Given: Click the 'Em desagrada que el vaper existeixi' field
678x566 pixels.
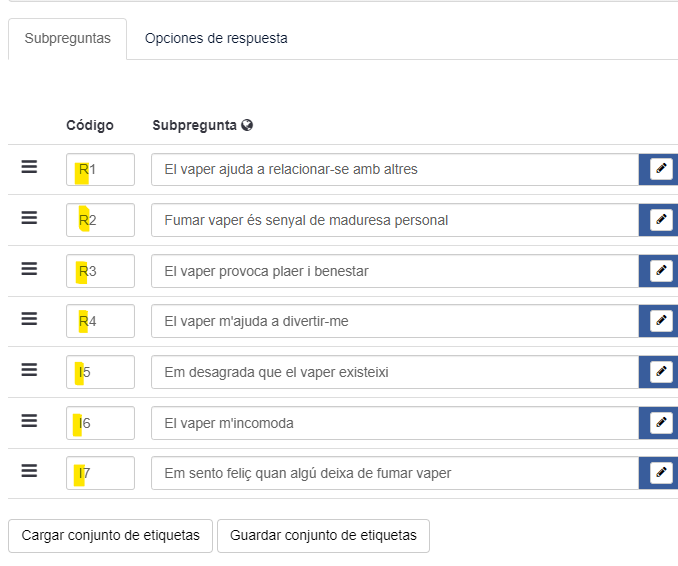Looking at the screenshot, I should coord(395,372).
